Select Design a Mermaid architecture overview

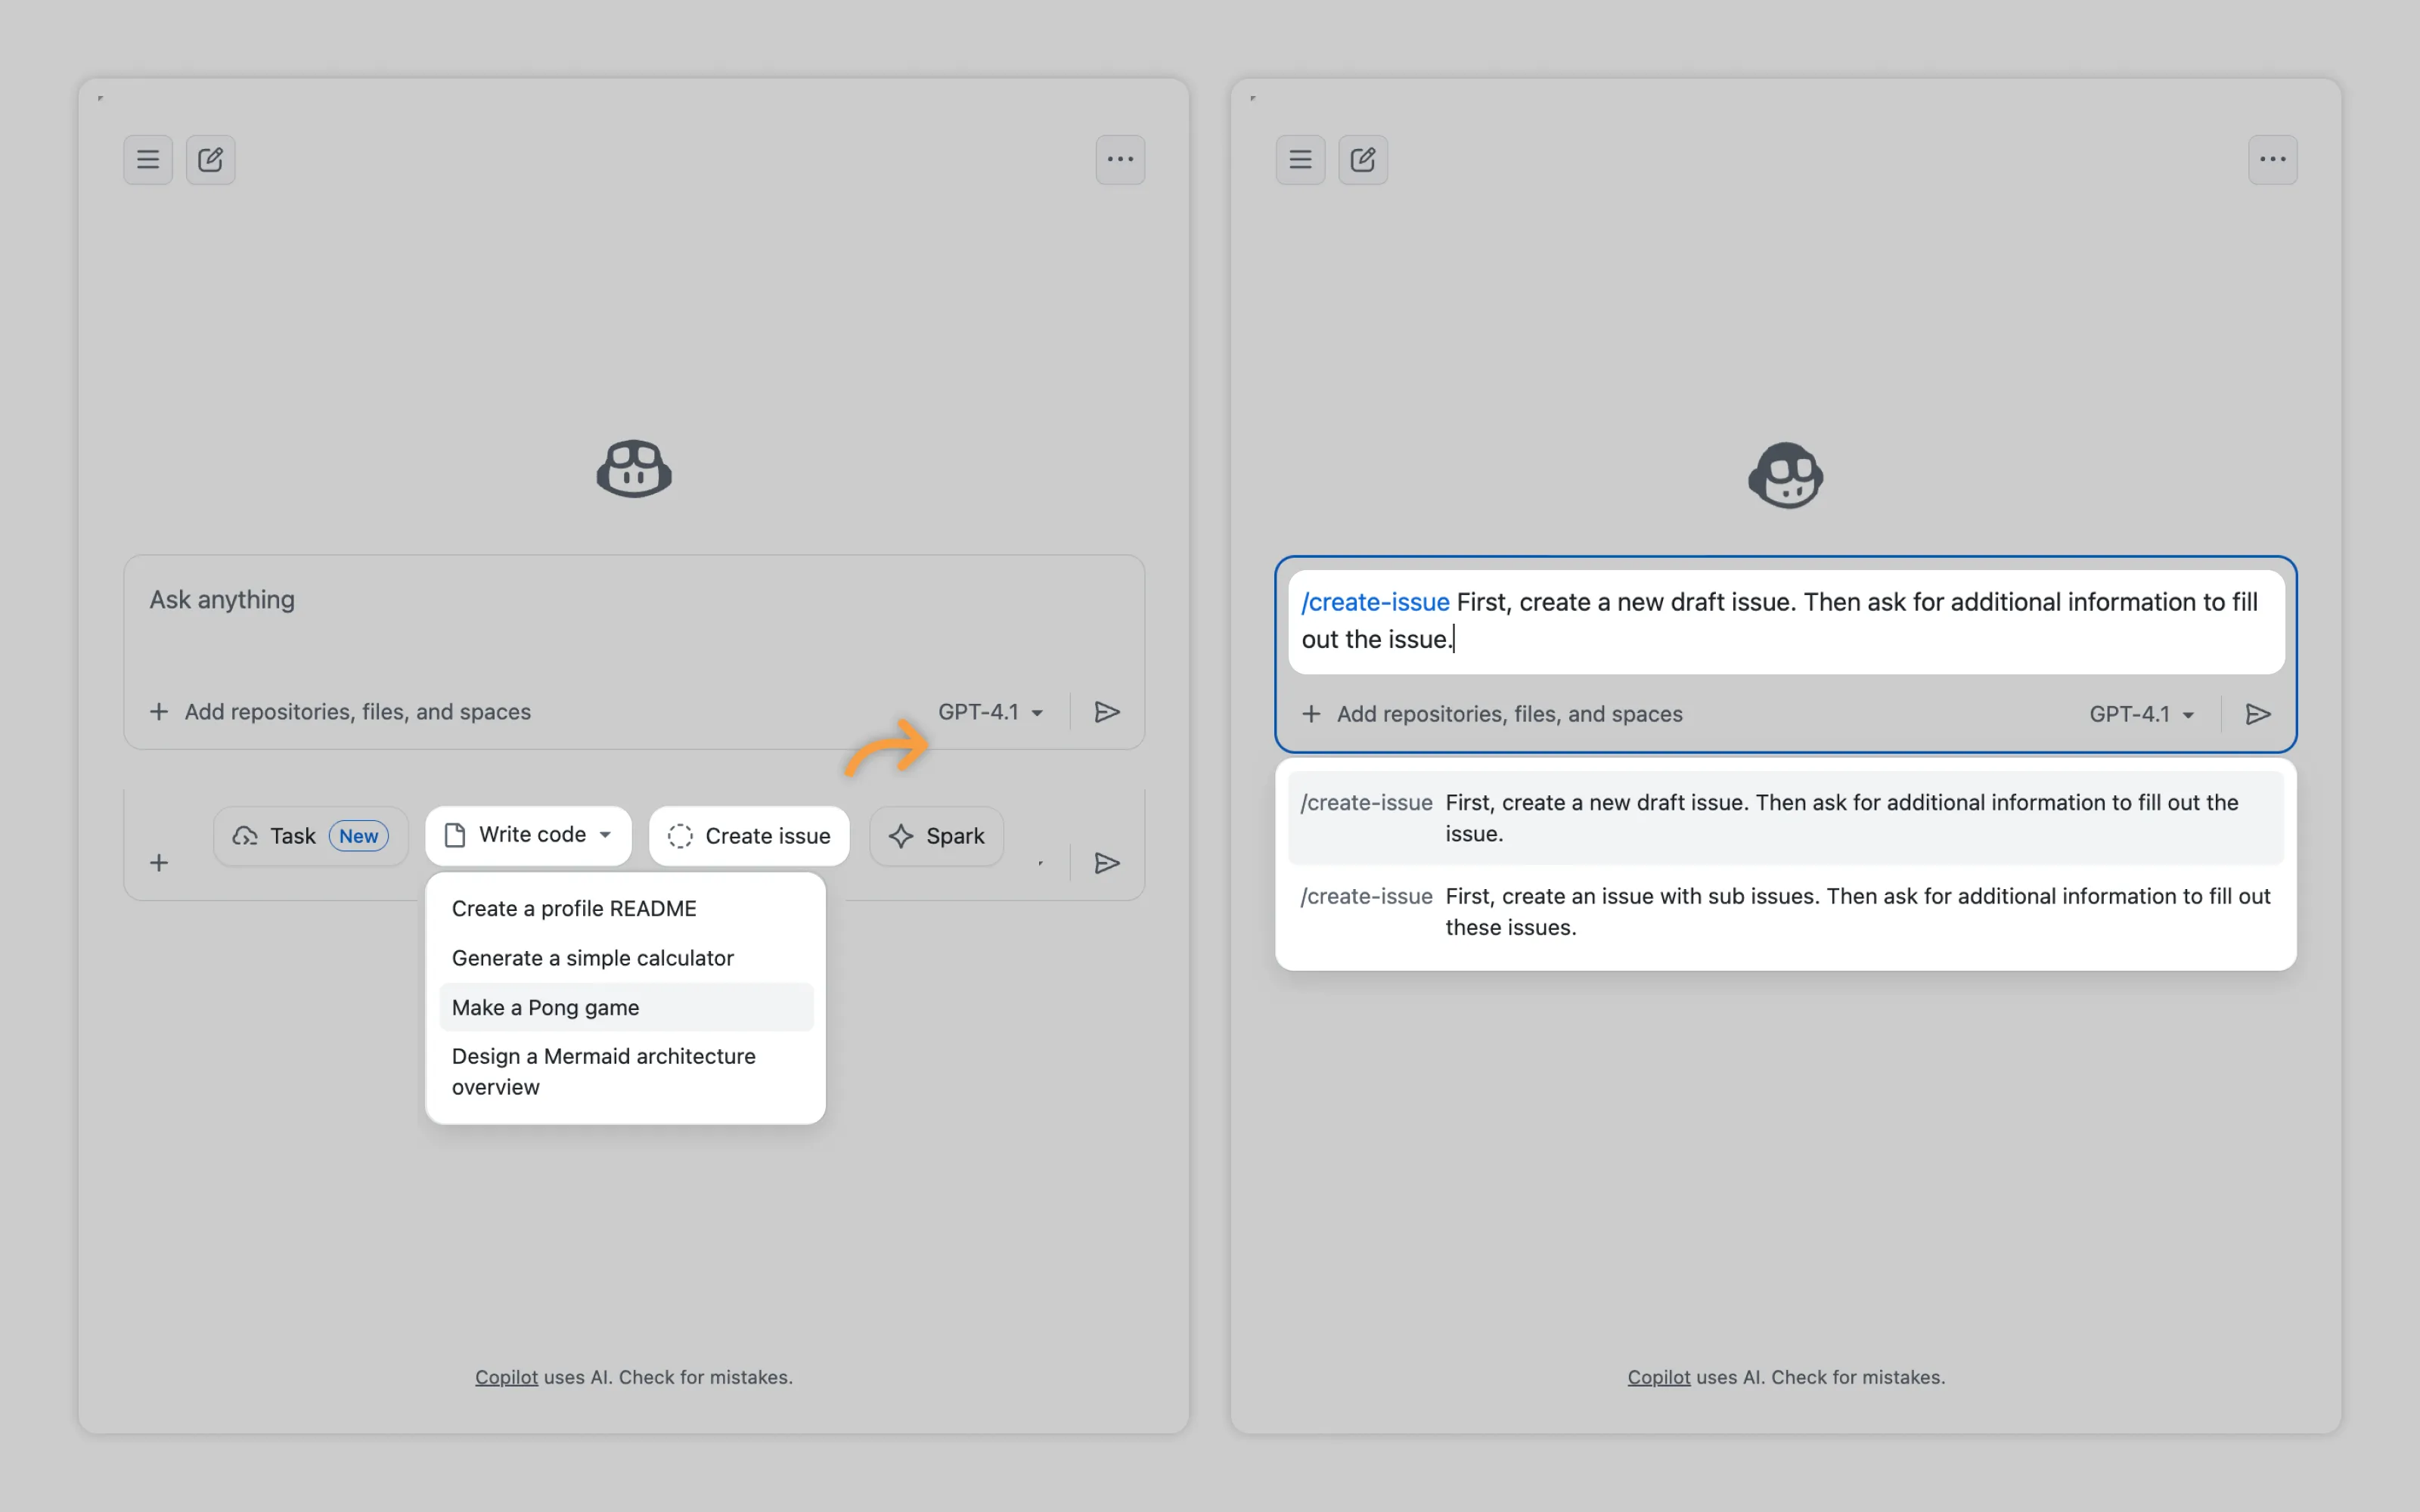point(603,1071)
